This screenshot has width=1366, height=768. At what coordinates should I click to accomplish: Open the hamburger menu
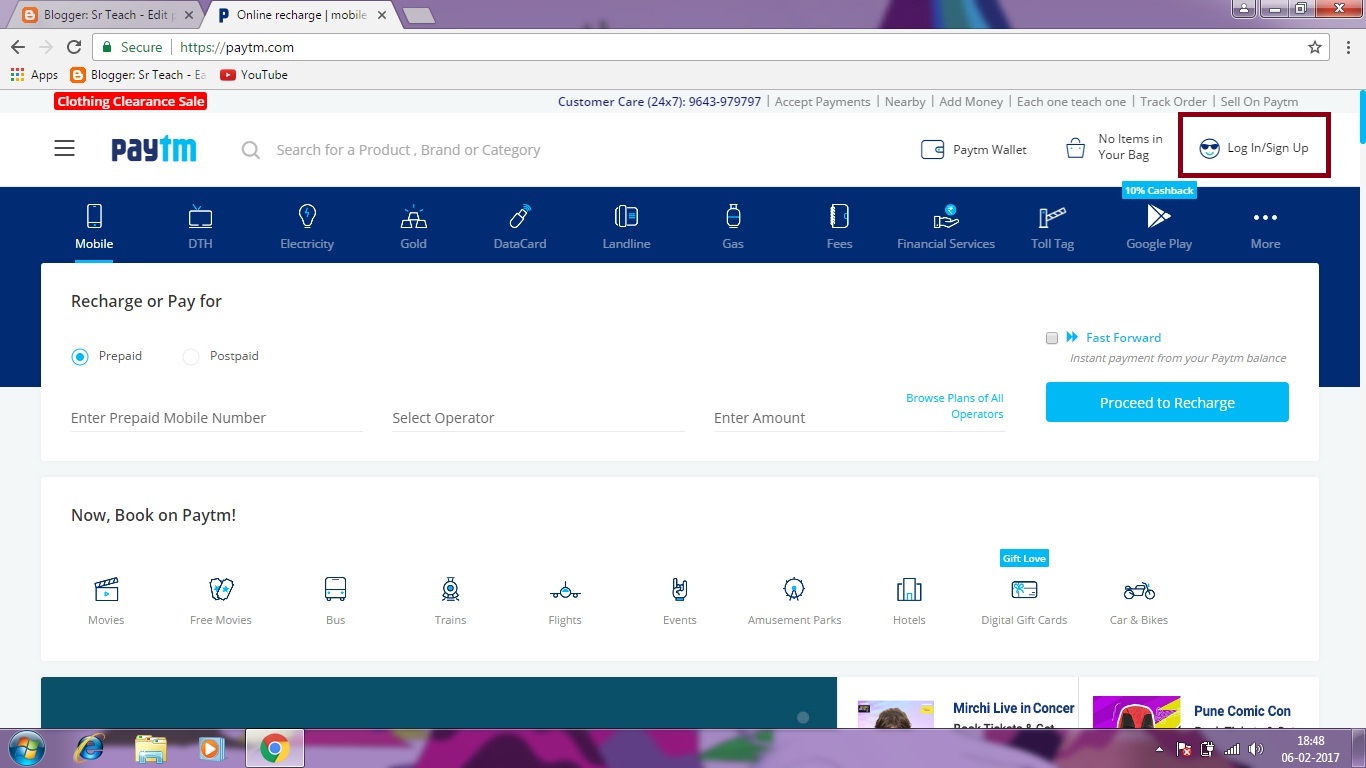point(64,147)
